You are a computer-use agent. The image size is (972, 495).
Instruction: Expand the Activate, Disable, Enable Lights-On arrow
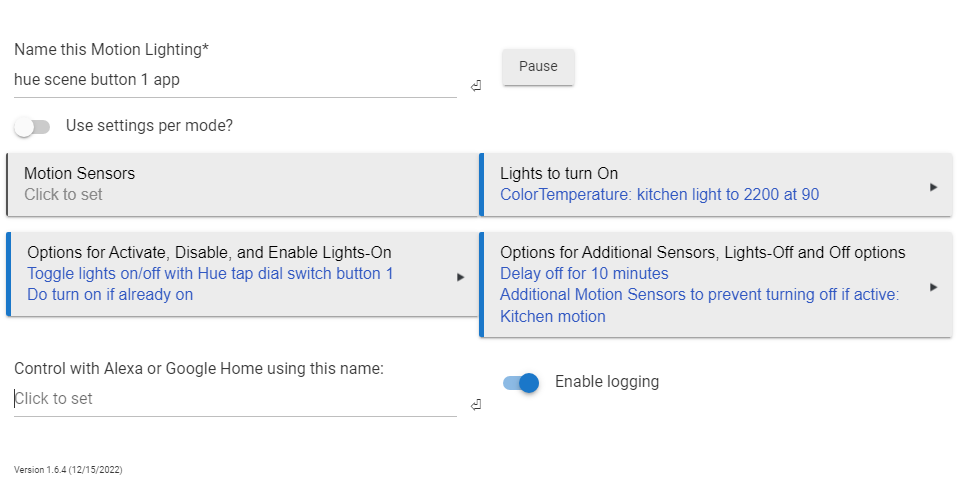click(x=461, y=277)
